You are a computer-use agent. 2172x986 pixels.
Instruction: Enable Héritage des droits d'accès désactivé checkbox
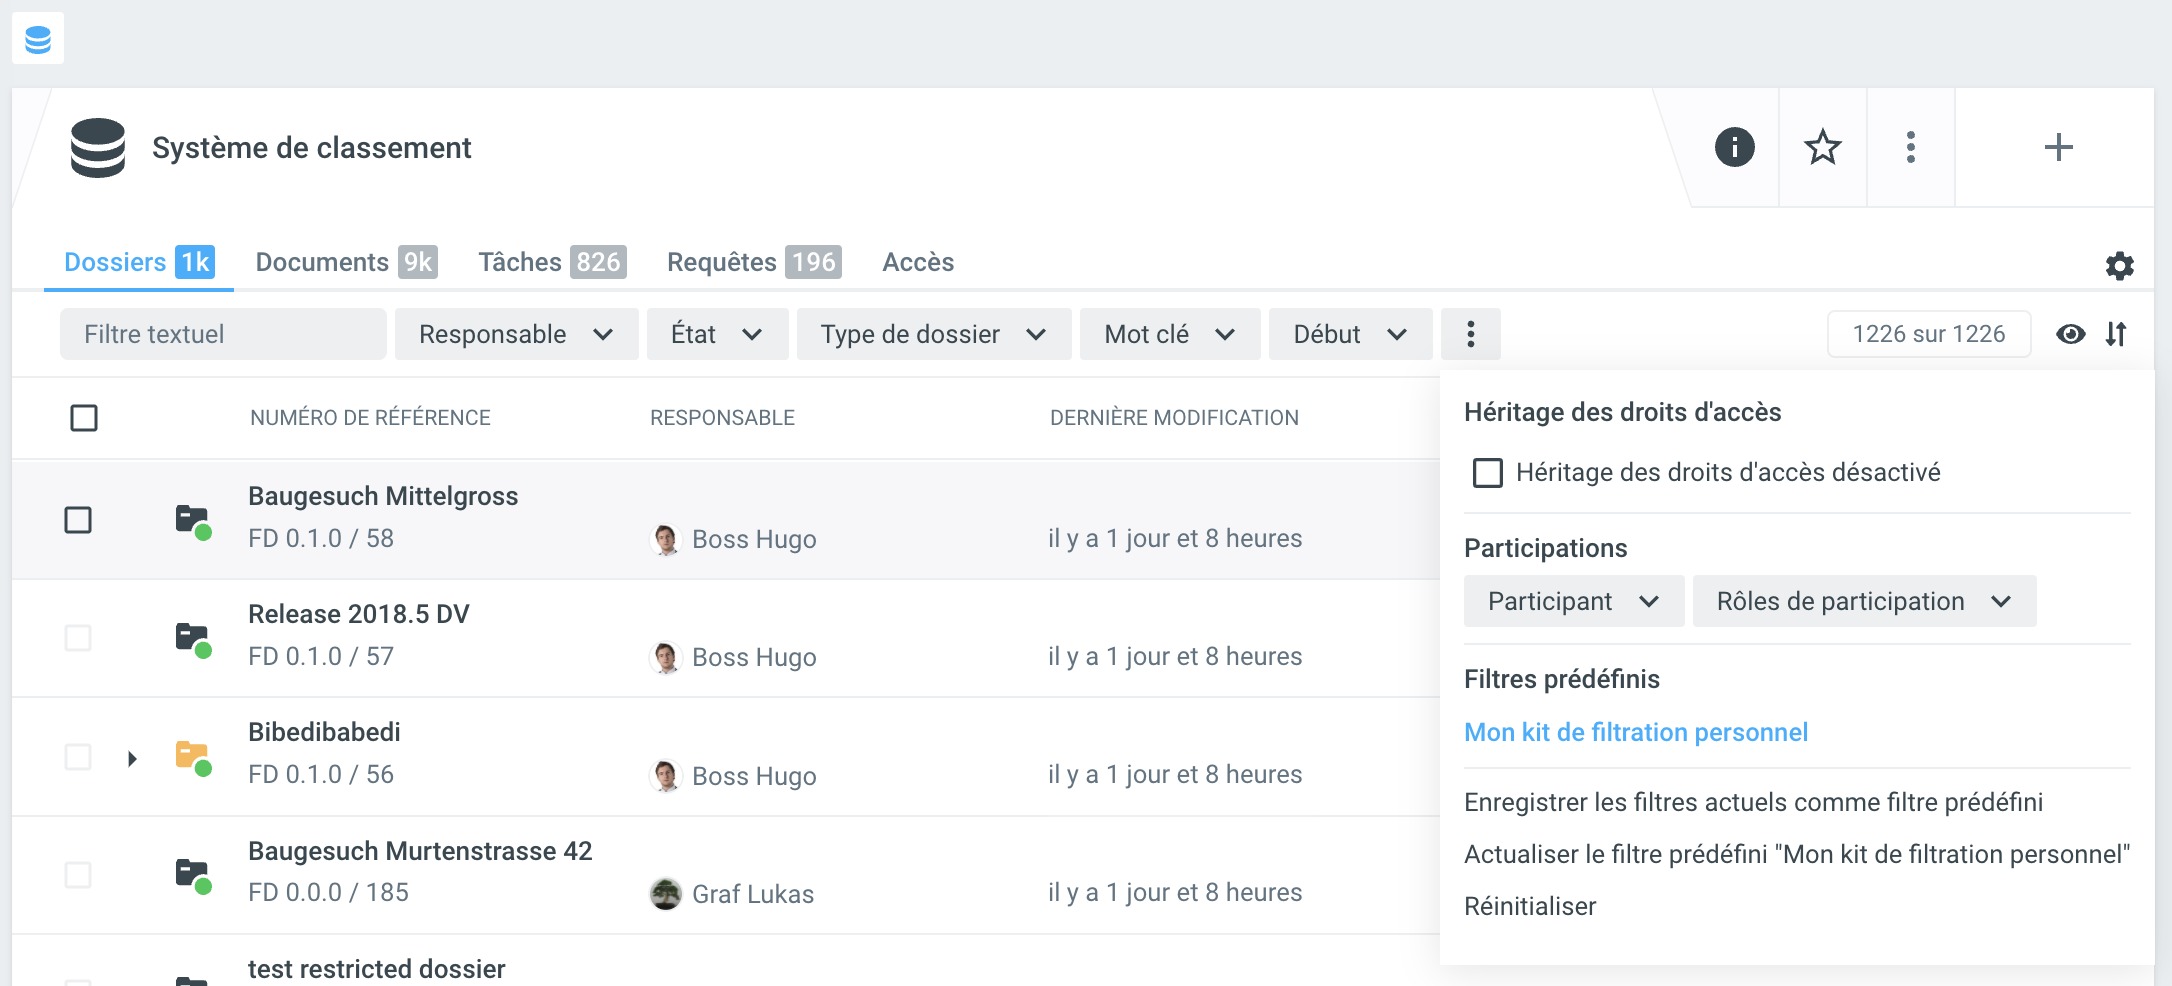(x=1487, y=473)
